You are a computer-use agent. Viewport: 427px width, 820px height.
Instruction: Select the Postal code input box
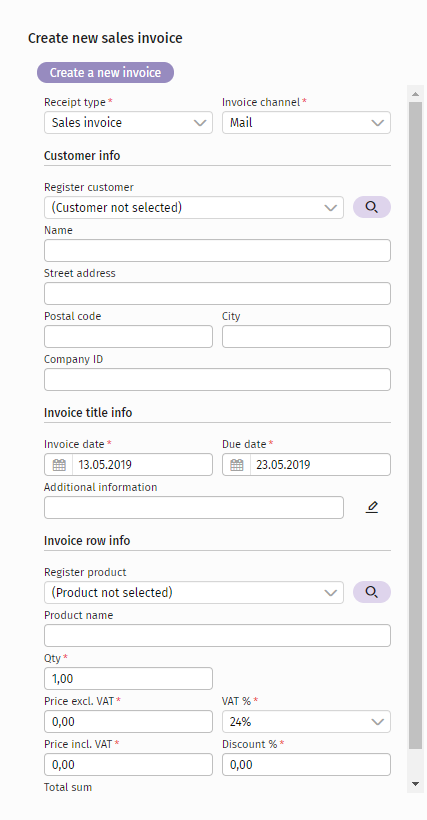128,336
